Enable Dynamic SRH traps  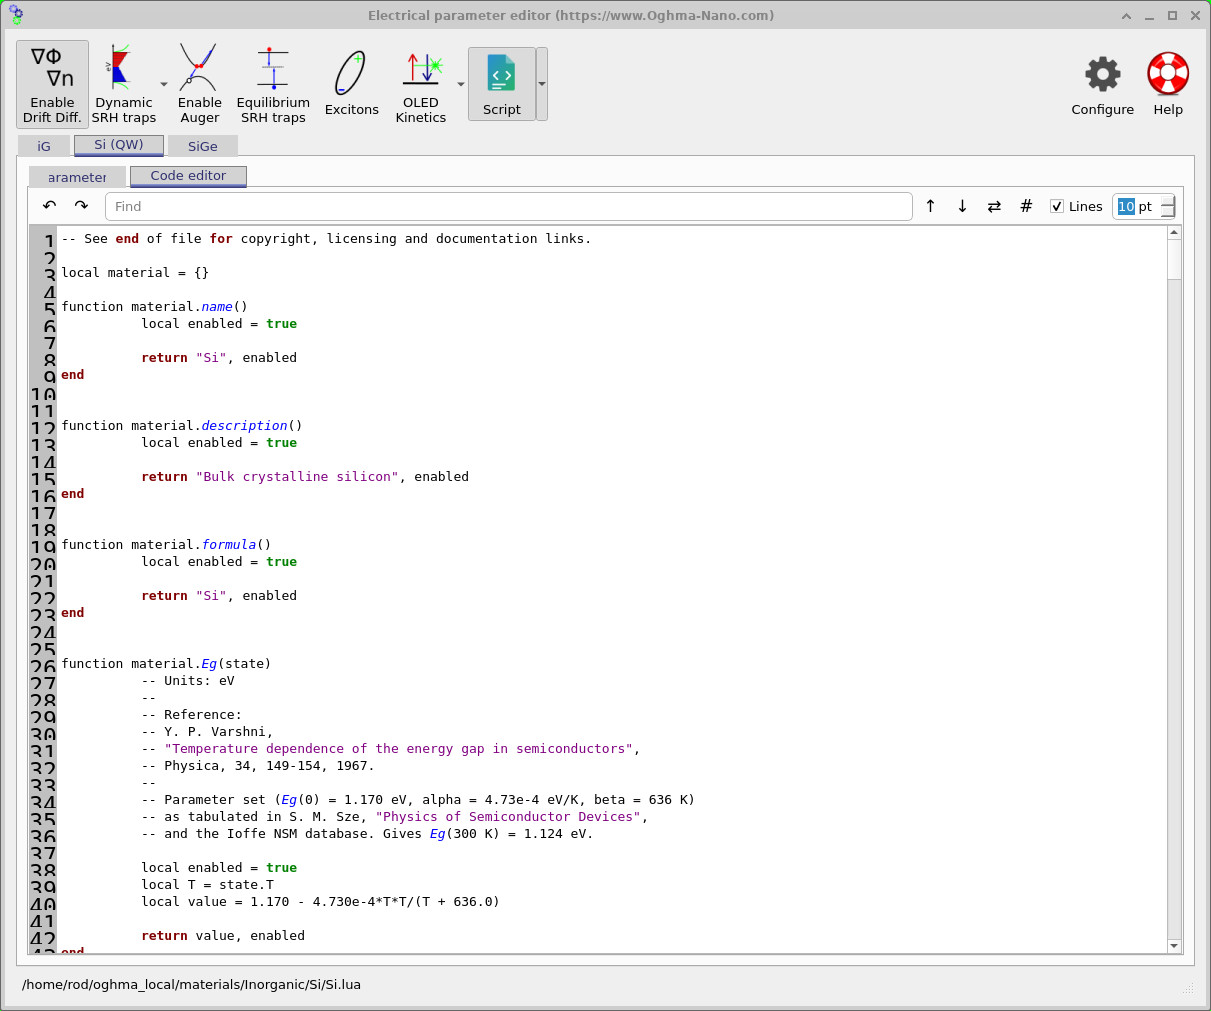click(x=124, y=84)
